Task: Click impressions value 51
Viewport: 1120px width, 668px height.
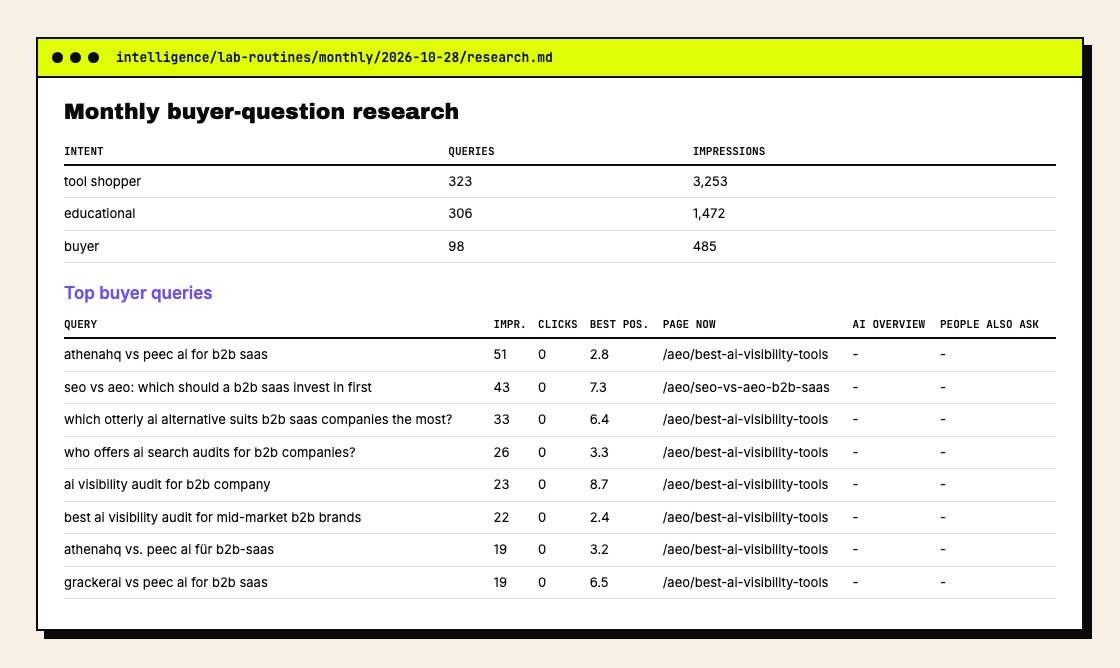Action: 500,354
